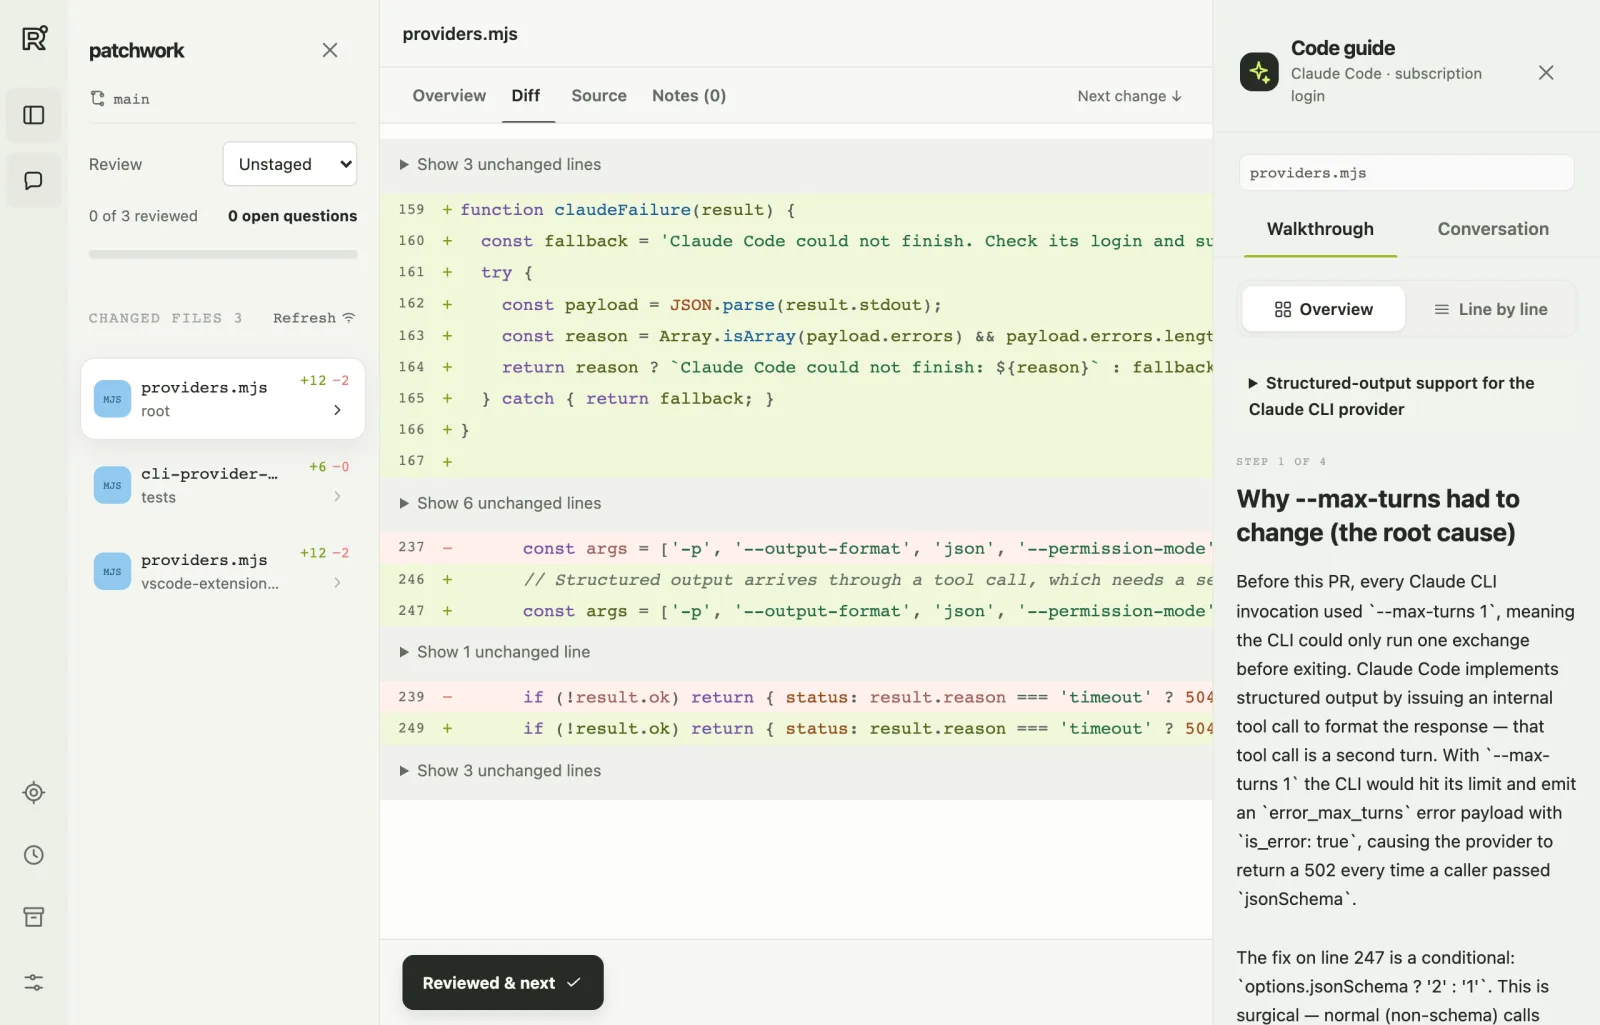Screen dimensions: 1600x1025
Task: Open the Notes (0) tab
Action: point(689,96)
